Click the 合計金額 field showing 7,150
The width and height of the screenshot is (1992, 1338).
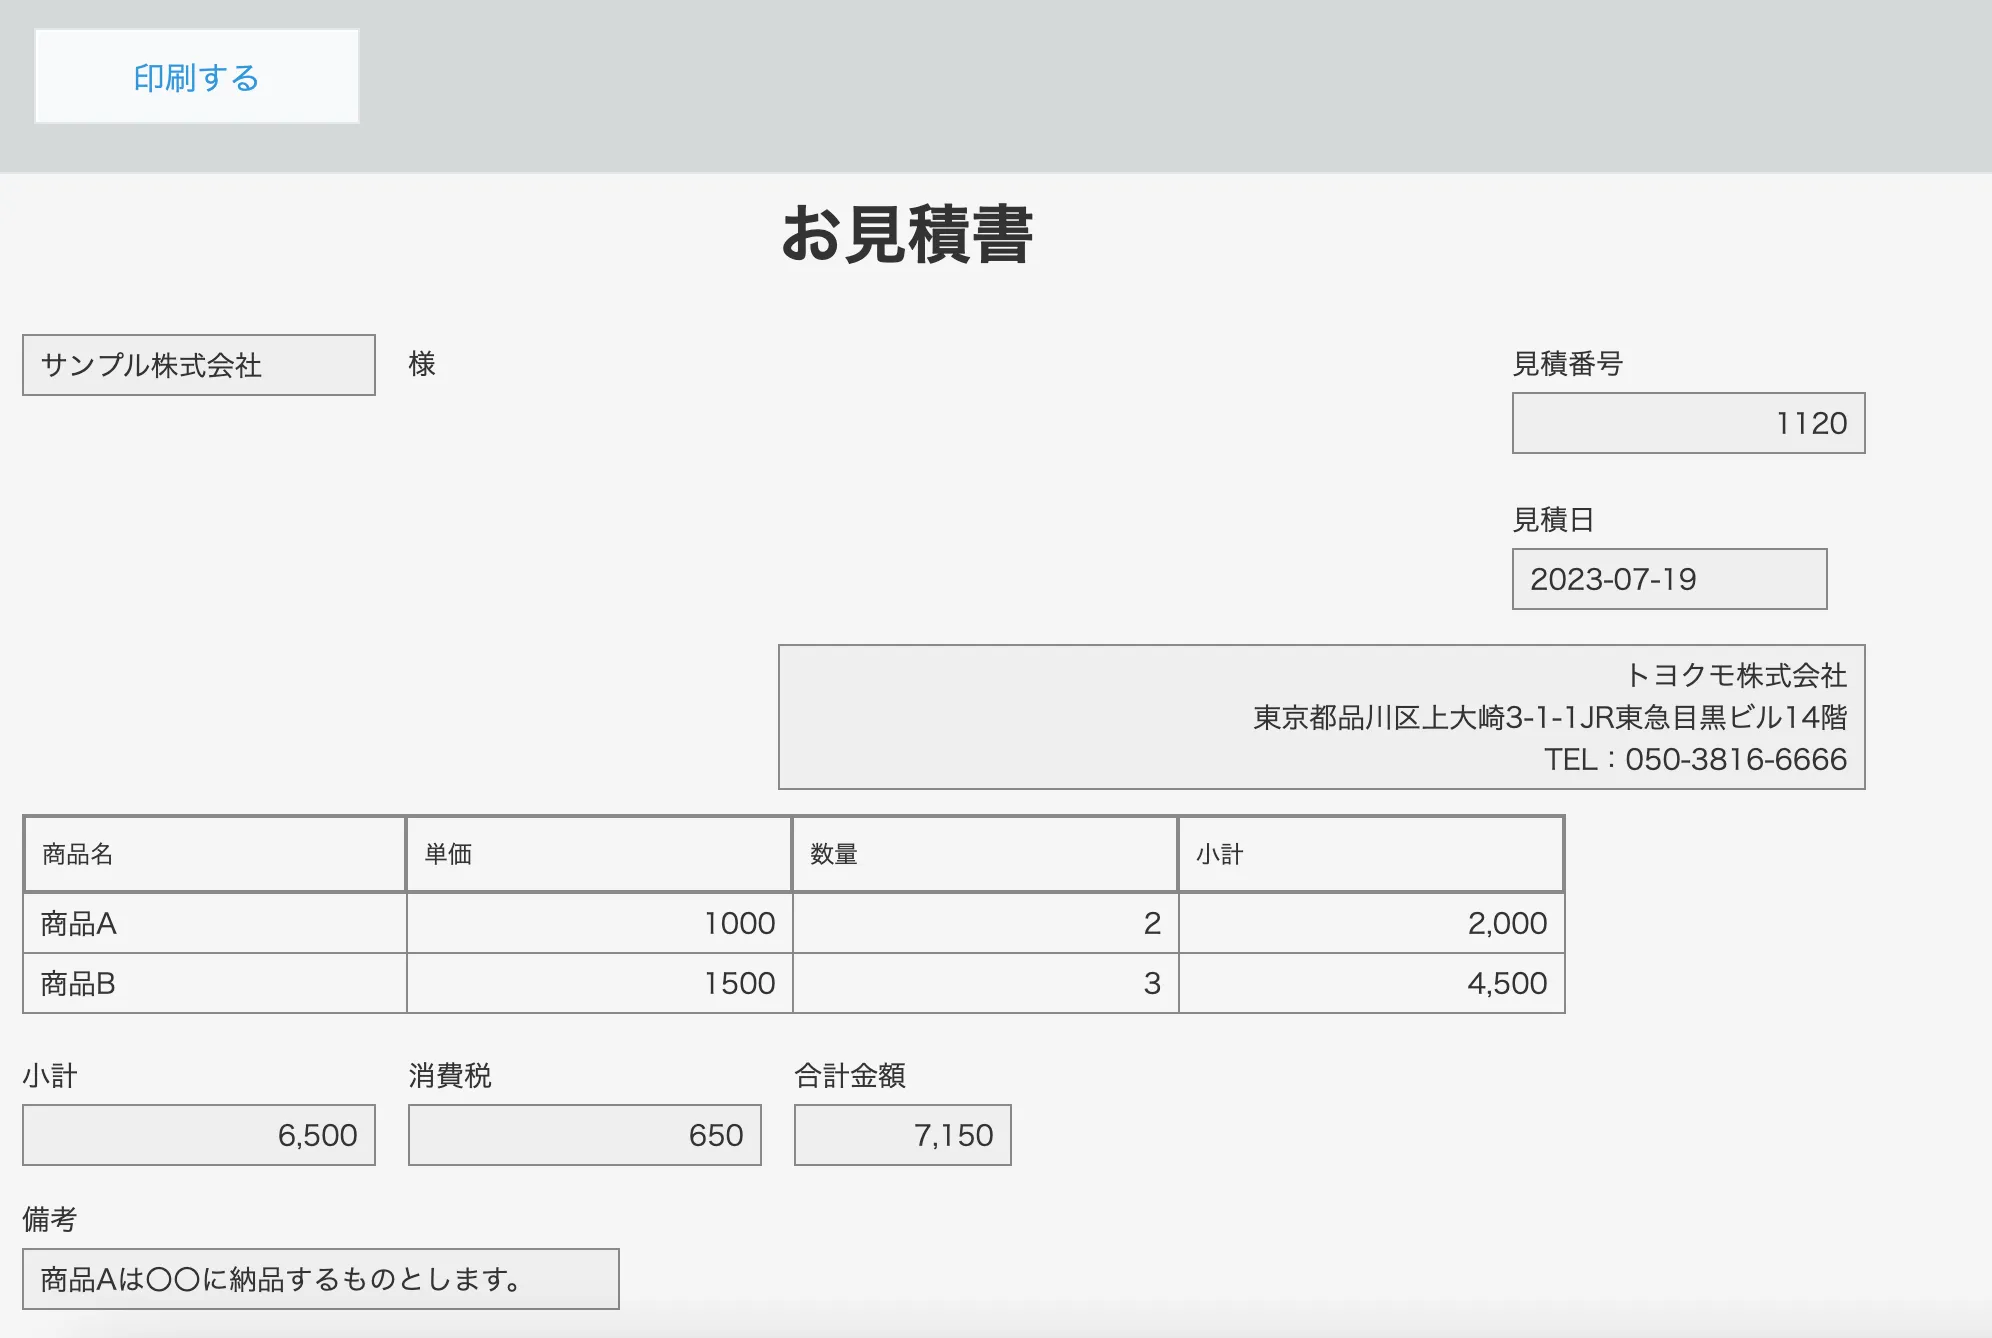[x=902, y=1135]
